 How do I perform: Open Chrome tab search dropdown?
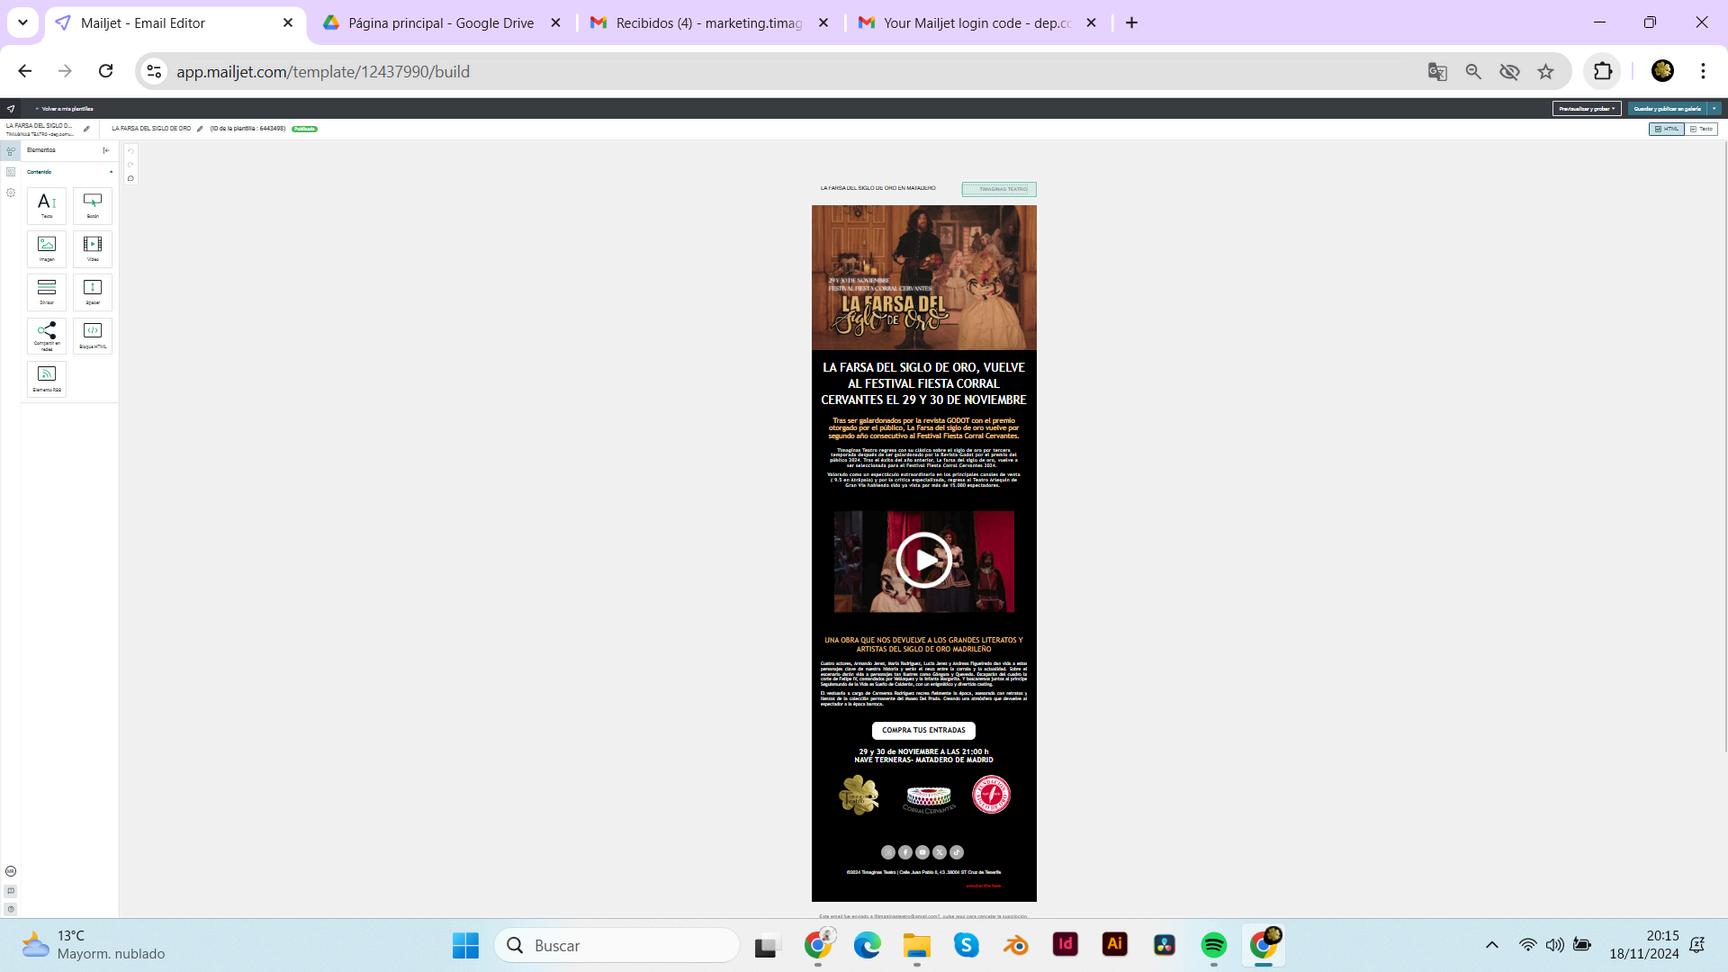pyautogui.click(x=22, y=22)
